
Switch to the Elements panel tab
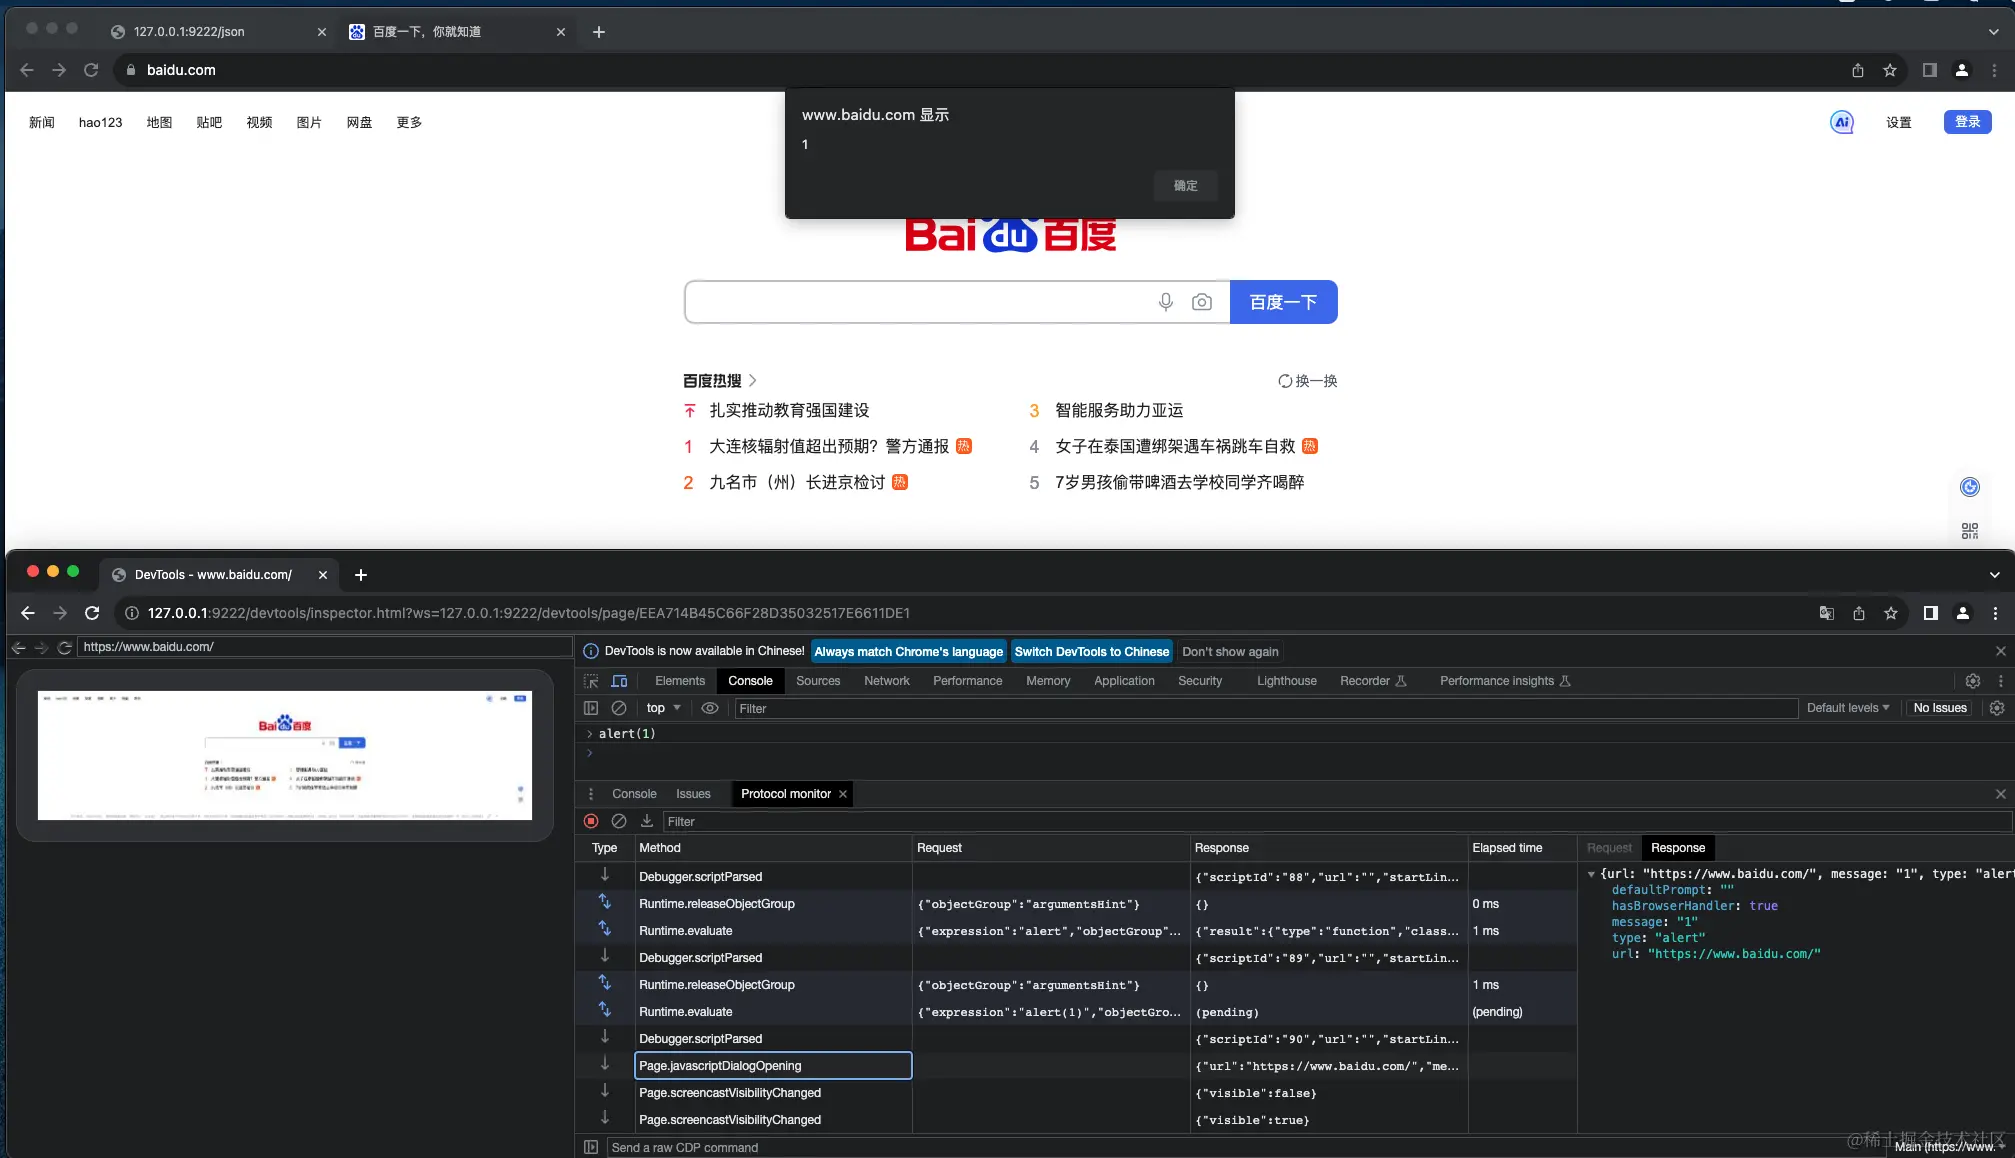click(680, 681)
